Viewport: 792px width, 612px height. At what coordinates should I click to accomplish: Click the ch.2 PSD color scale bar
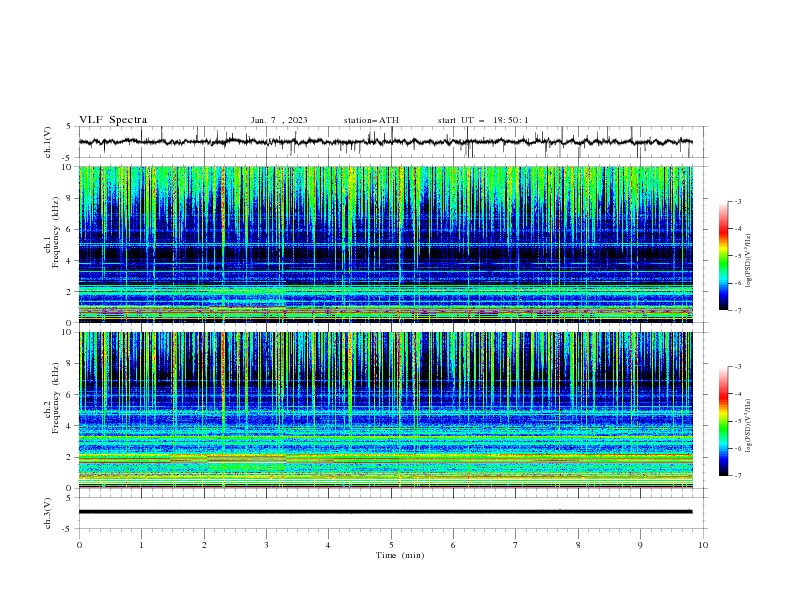click(x=723, y=421)
